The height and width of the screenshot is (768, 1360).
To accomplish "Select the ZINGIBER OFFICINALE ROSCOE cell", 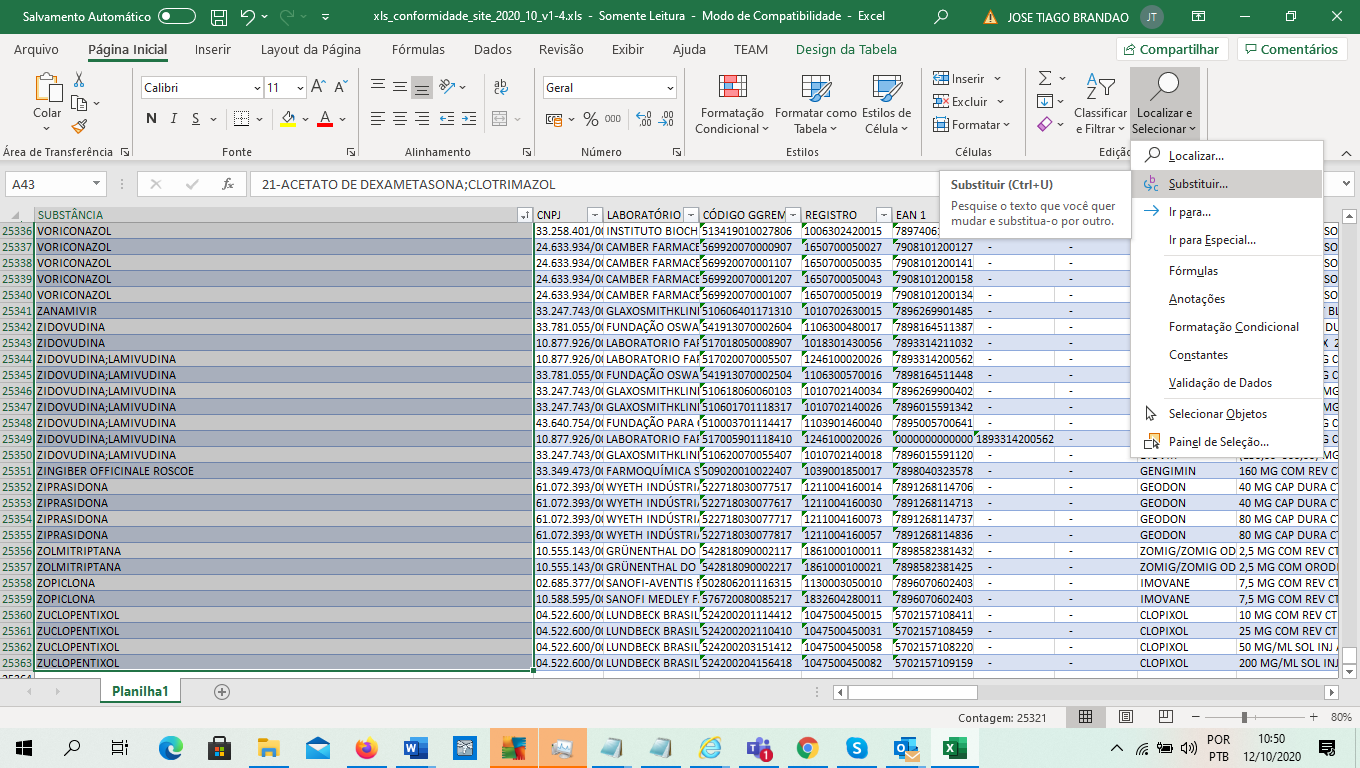I will [284, 471].
